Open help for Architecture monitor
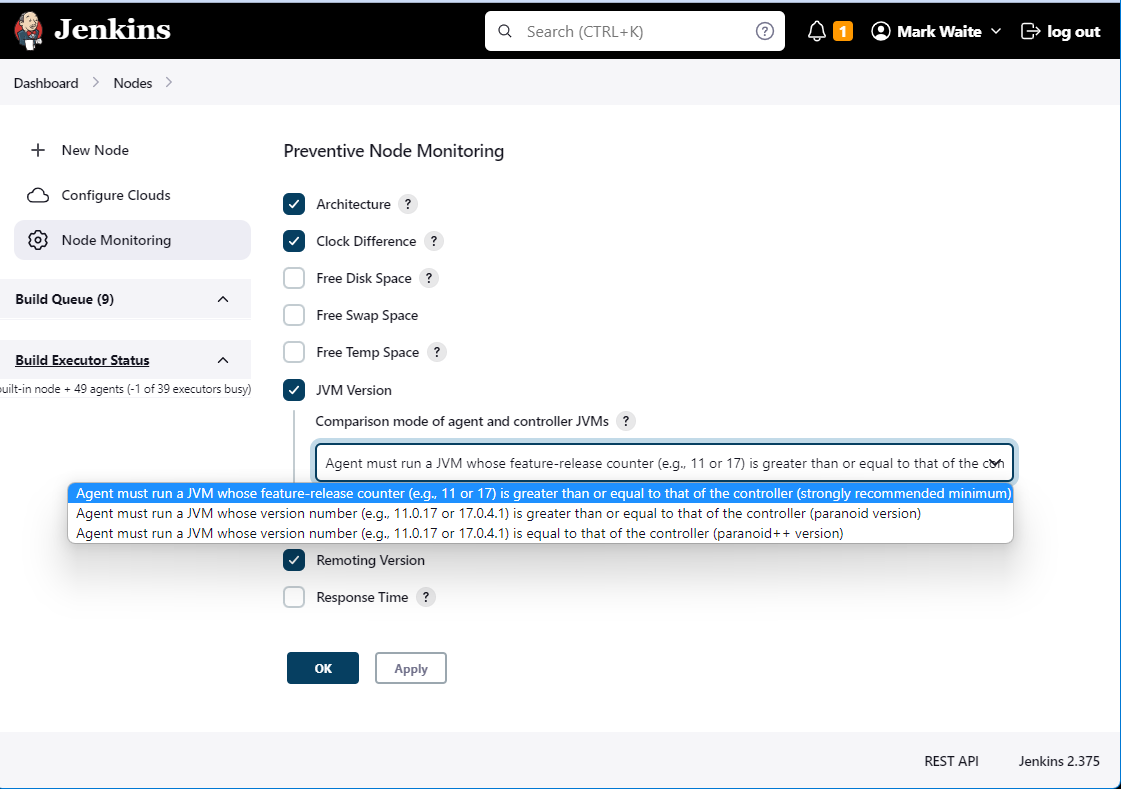This screenshot has width=1121, height=789. (x=408, y=204)
